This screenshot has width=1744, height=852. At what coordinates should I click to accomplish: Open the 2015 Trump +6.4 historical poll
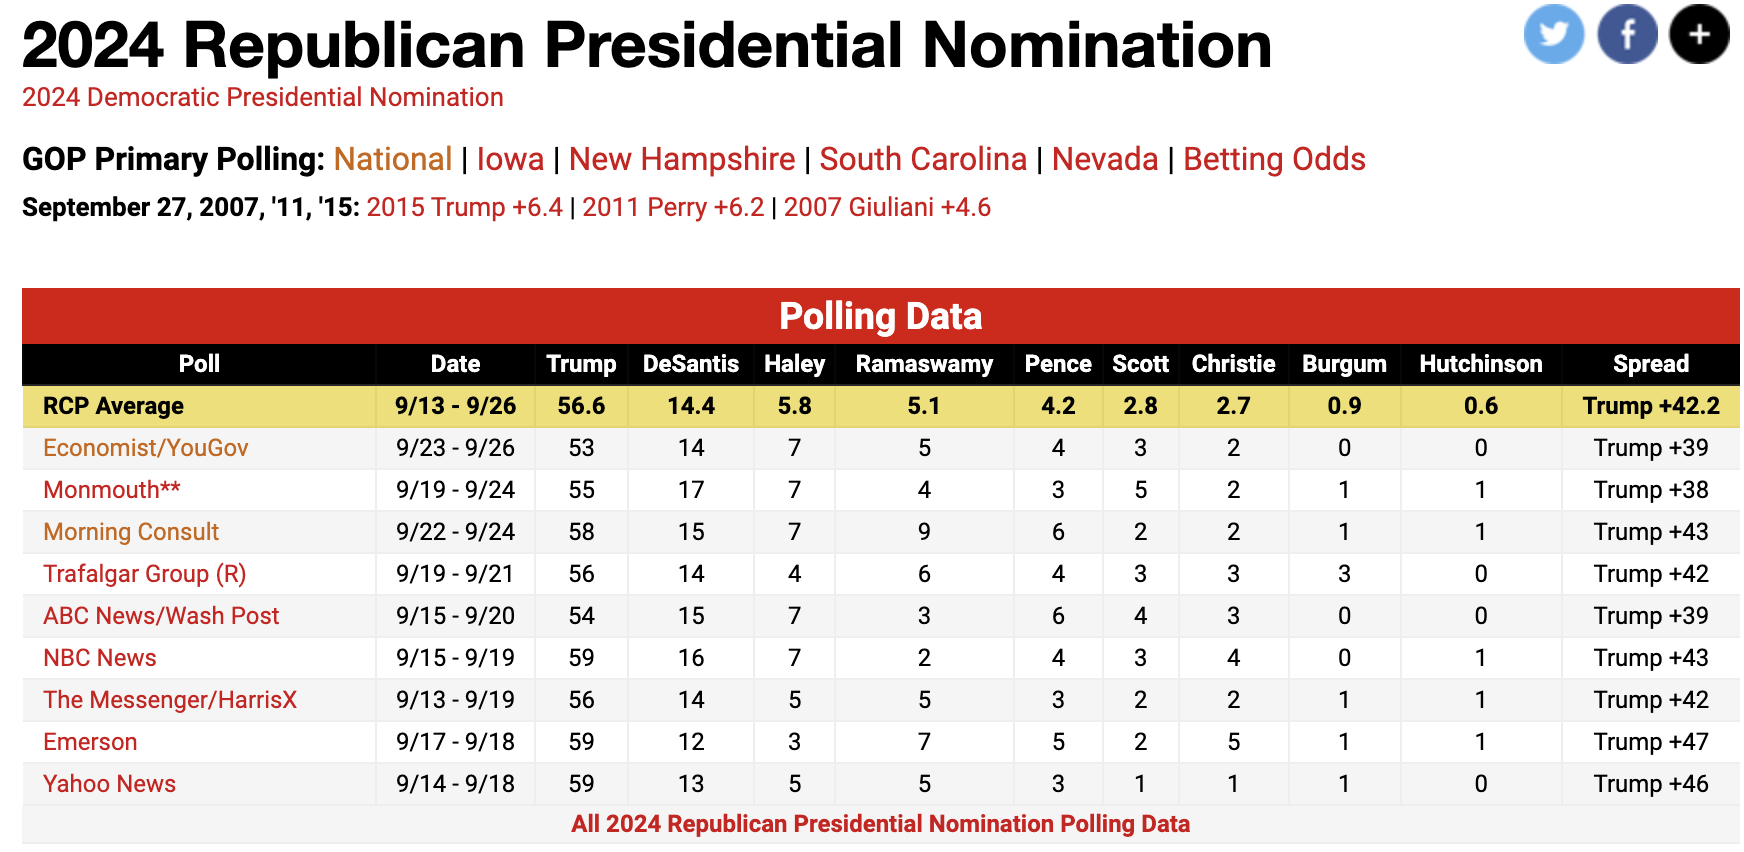pos(464,207)
